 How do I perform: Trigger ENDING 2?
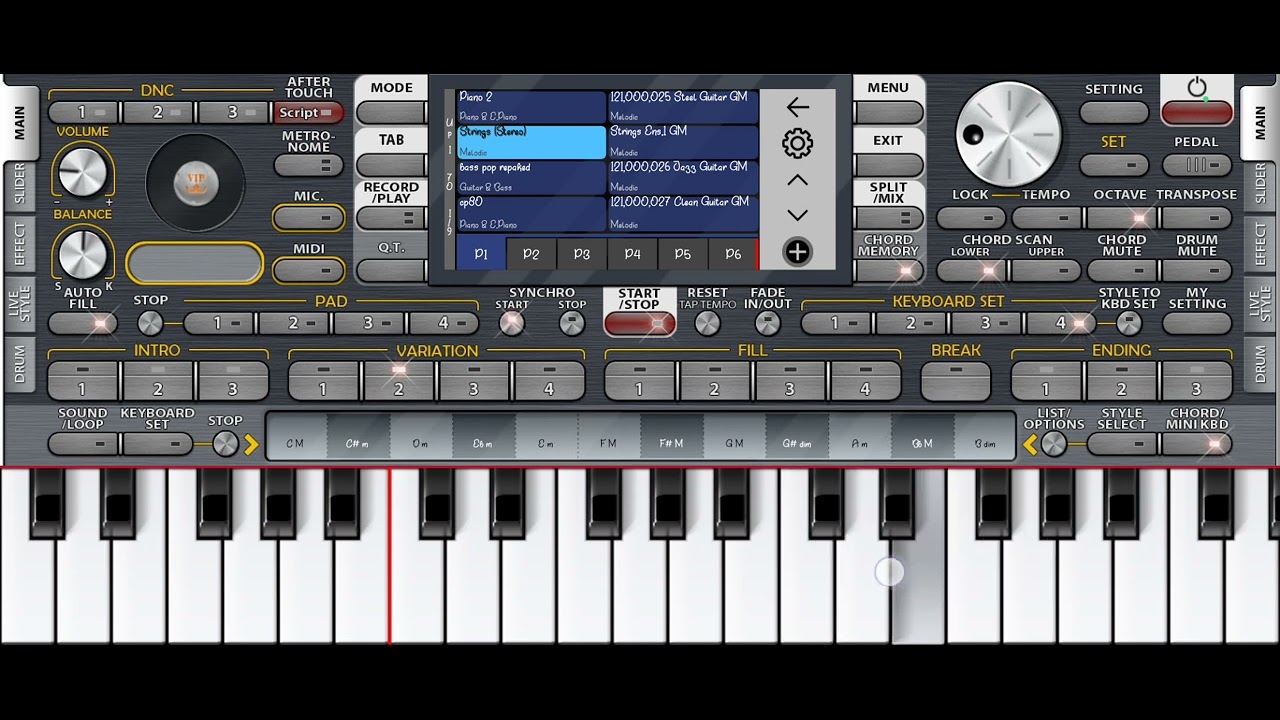pos(1122,381)
